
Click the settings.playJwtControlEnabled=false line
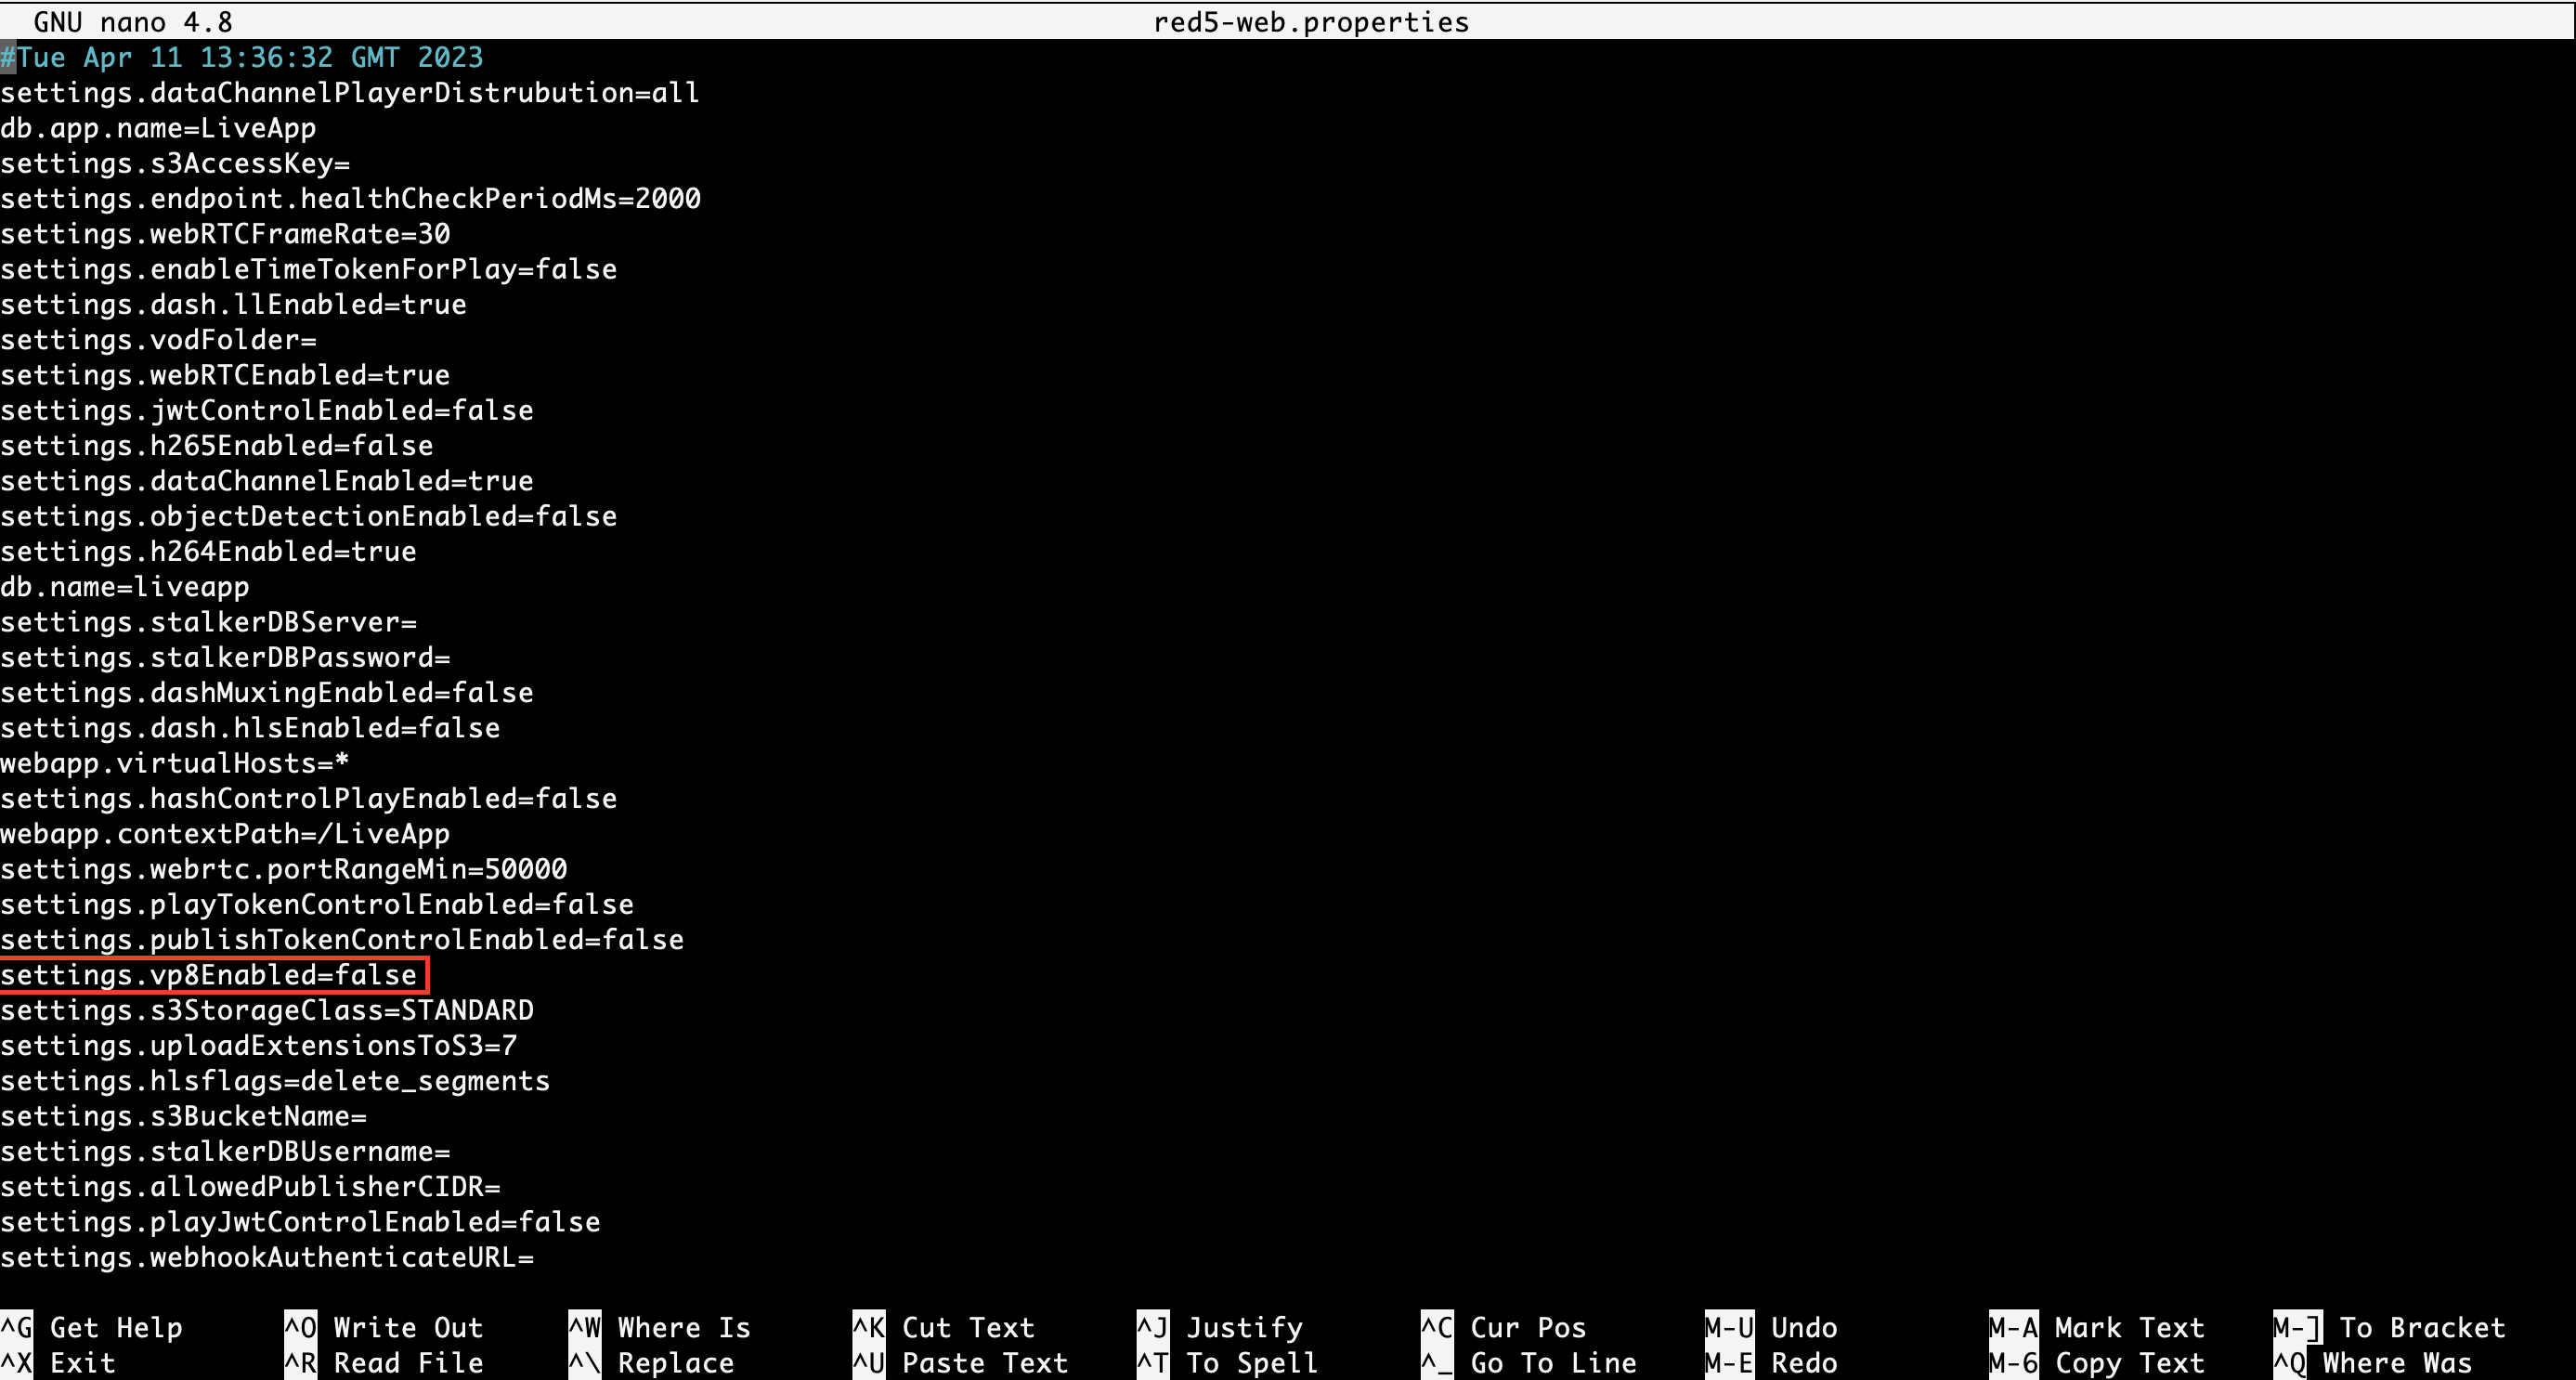(x=300, y=1223)
